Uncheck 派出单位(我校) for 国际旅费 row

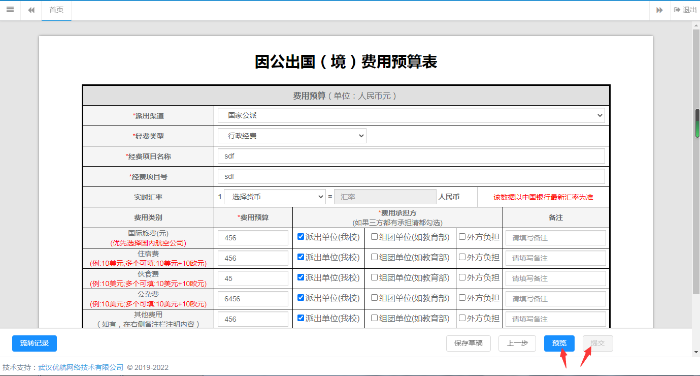301,237
